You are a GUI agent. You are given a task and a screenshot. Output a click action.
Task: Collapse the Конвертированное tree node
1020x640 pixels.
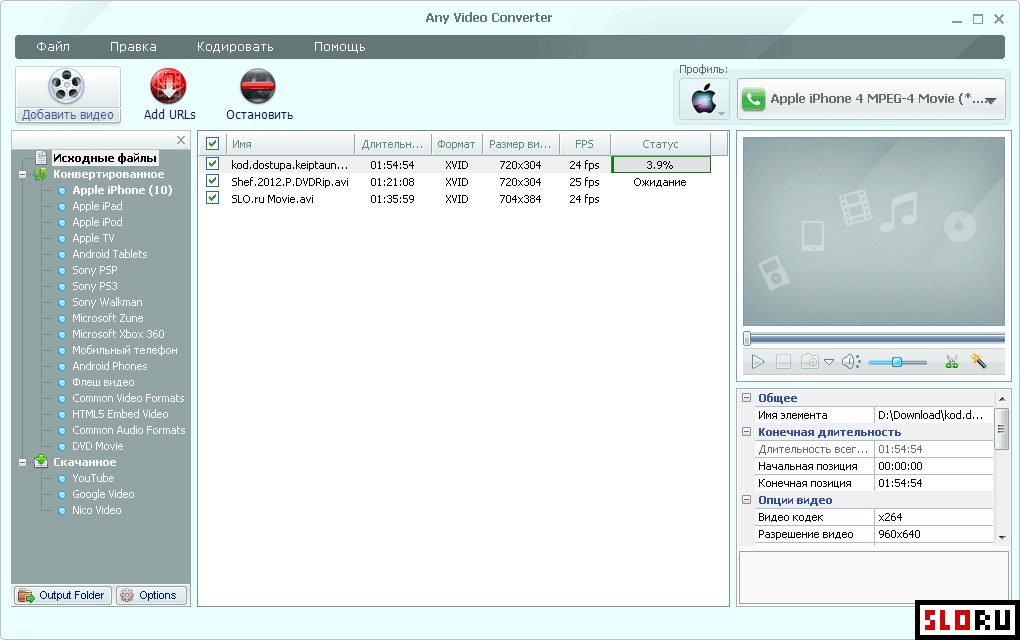(22, 174)
